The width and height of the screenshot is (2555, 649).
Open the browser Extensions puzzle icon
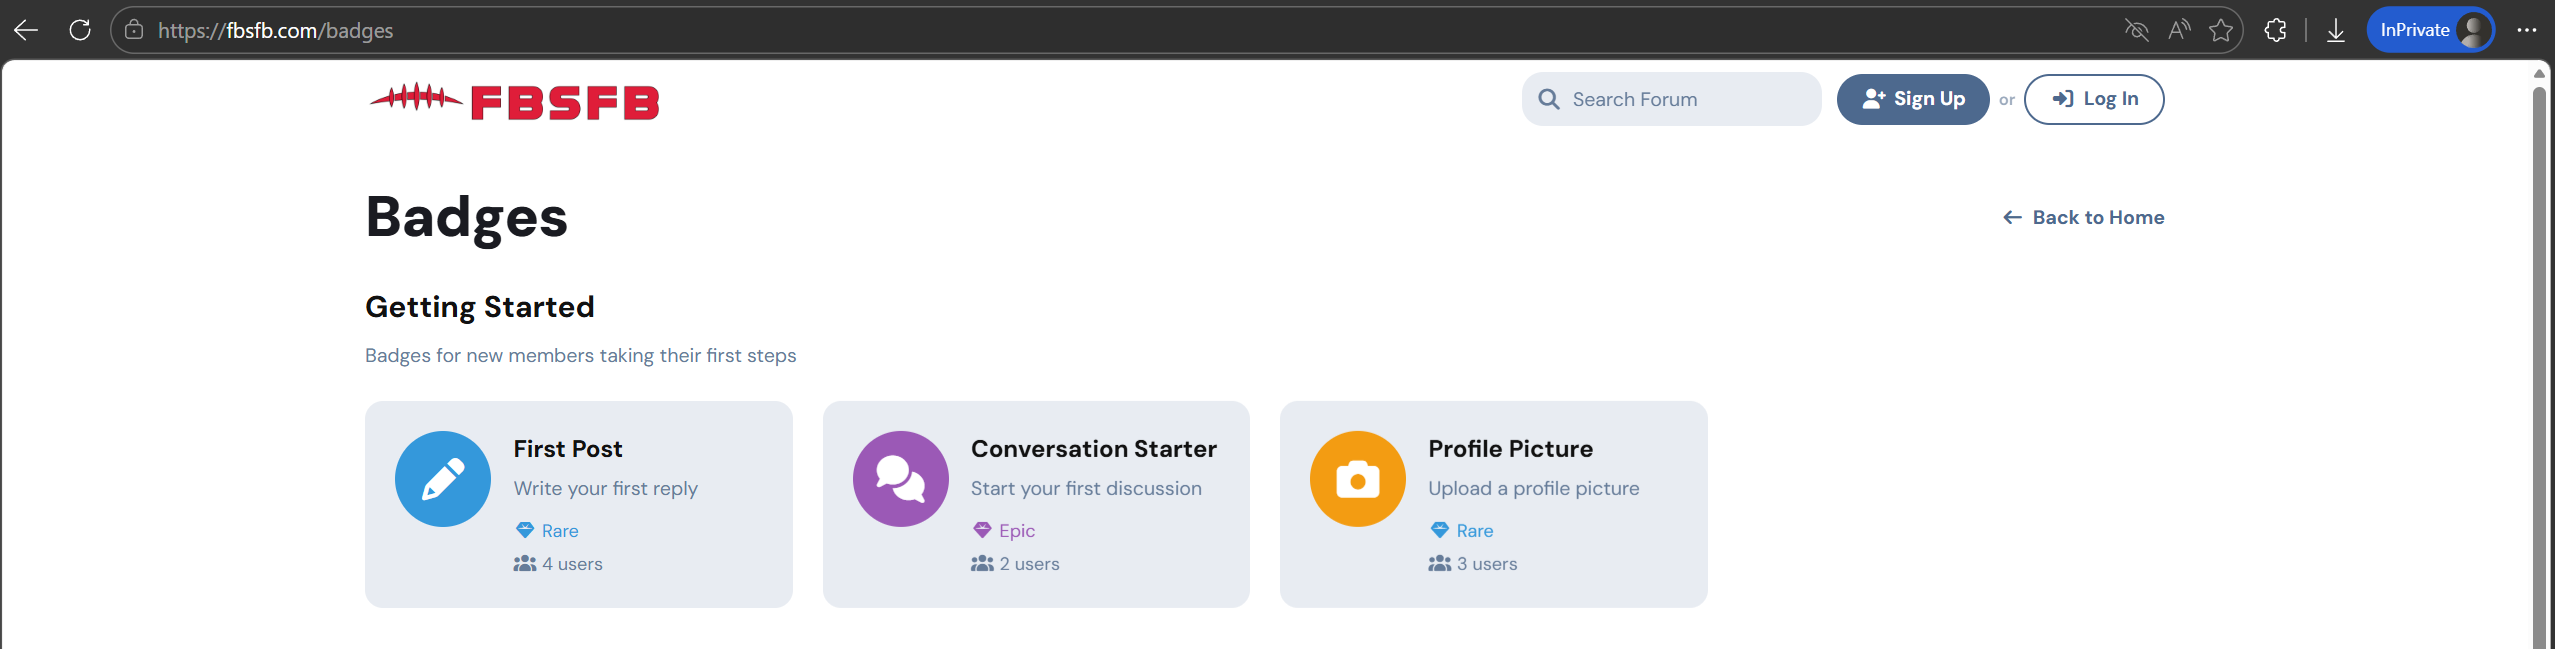point(2275,30)
